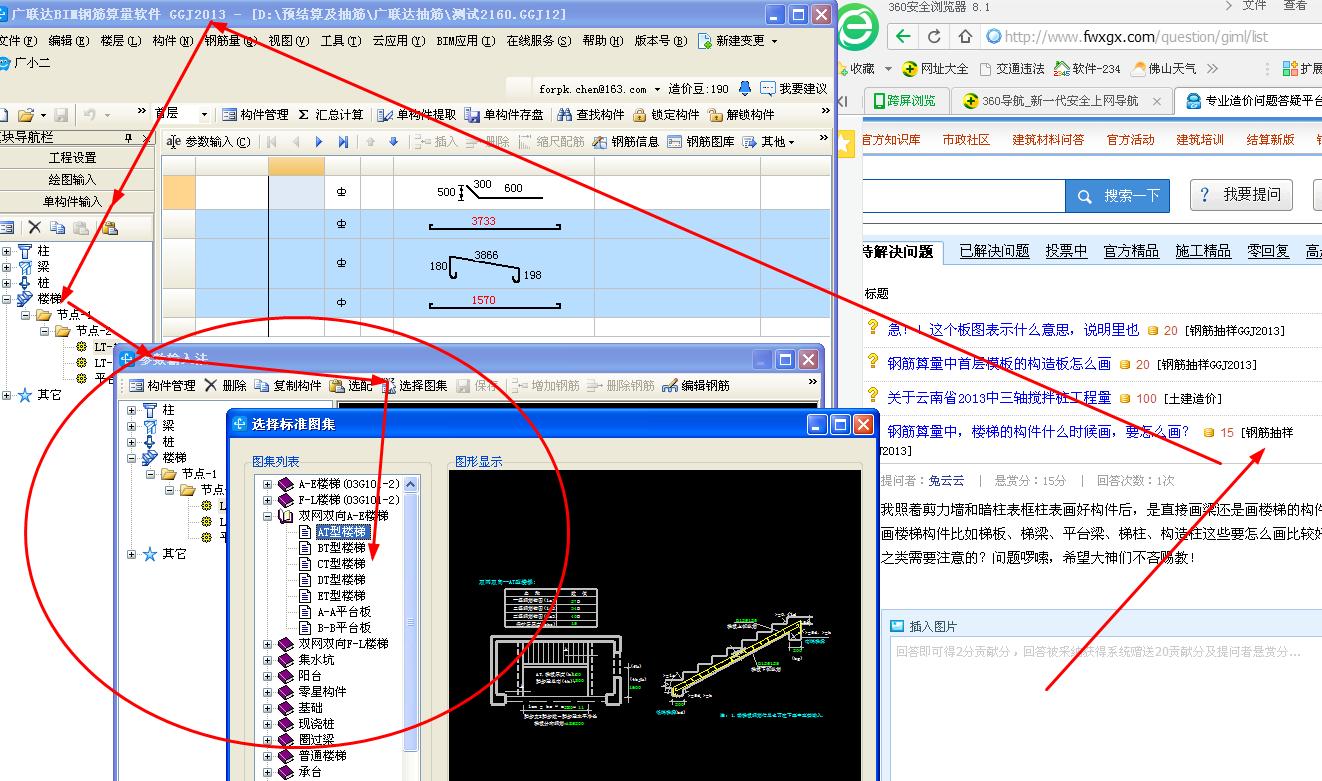Screen dimensions: 1322x781
Task: Select BT型楼梯 in atlas list
Action: point(341,548)
